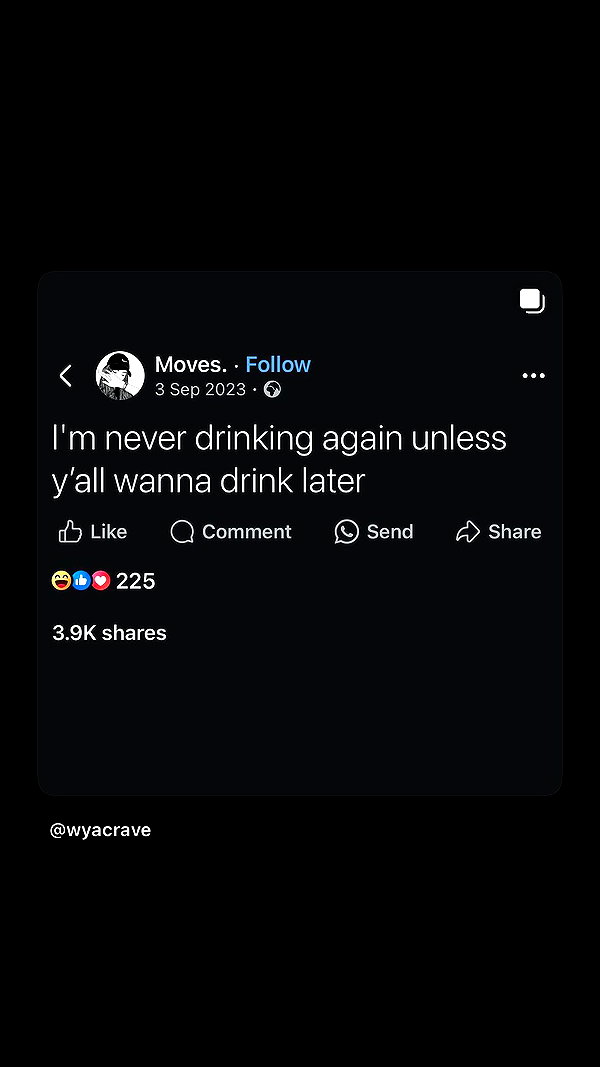View the 3.9K shares list
Viewport: 600px width, 1067px height.
click(110, 633)
